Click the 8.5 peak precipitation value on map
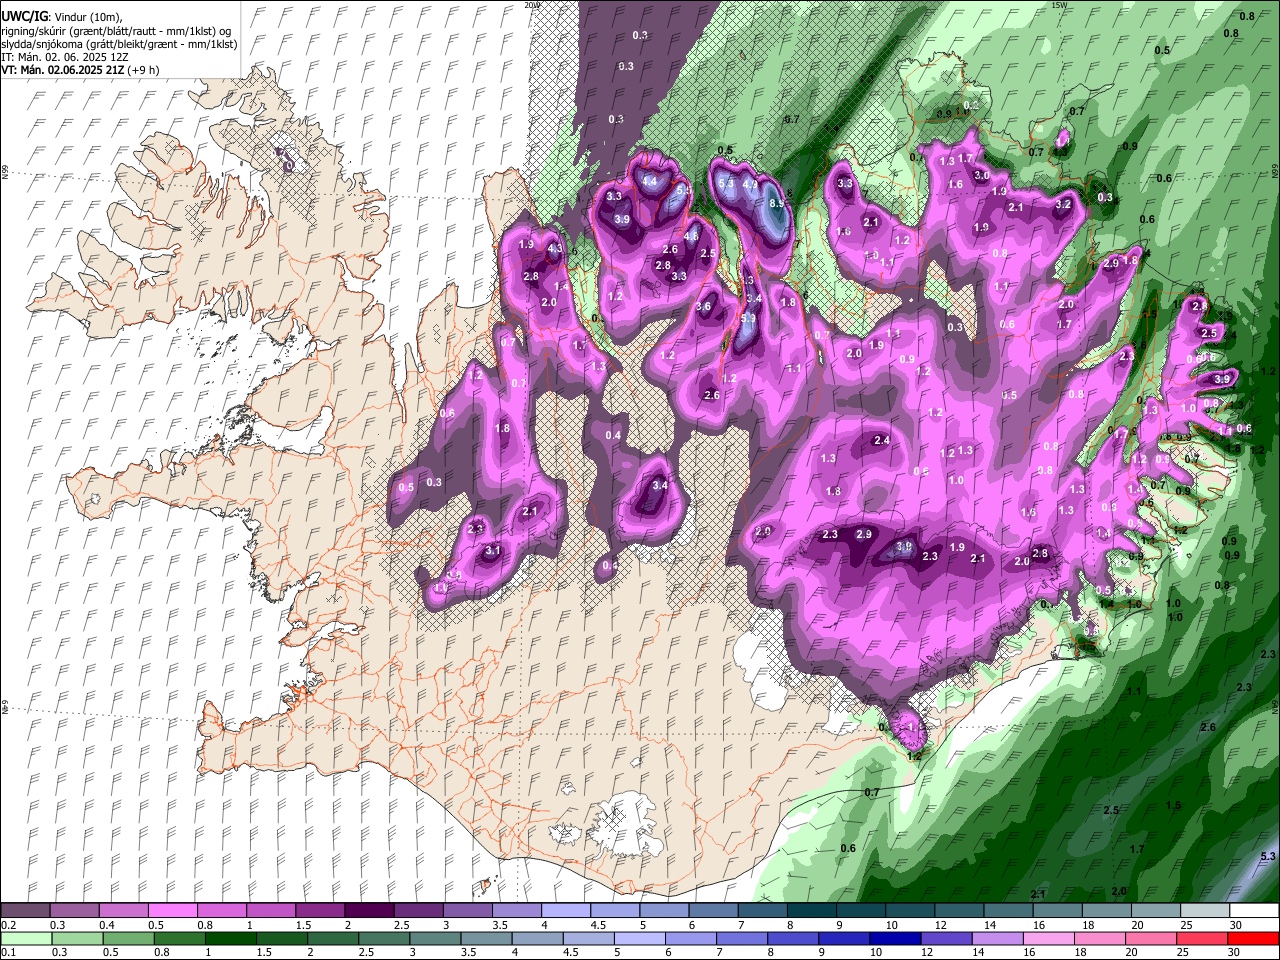Image resolution: width=1280 pixels, height=960 pixels. point(775,203)
